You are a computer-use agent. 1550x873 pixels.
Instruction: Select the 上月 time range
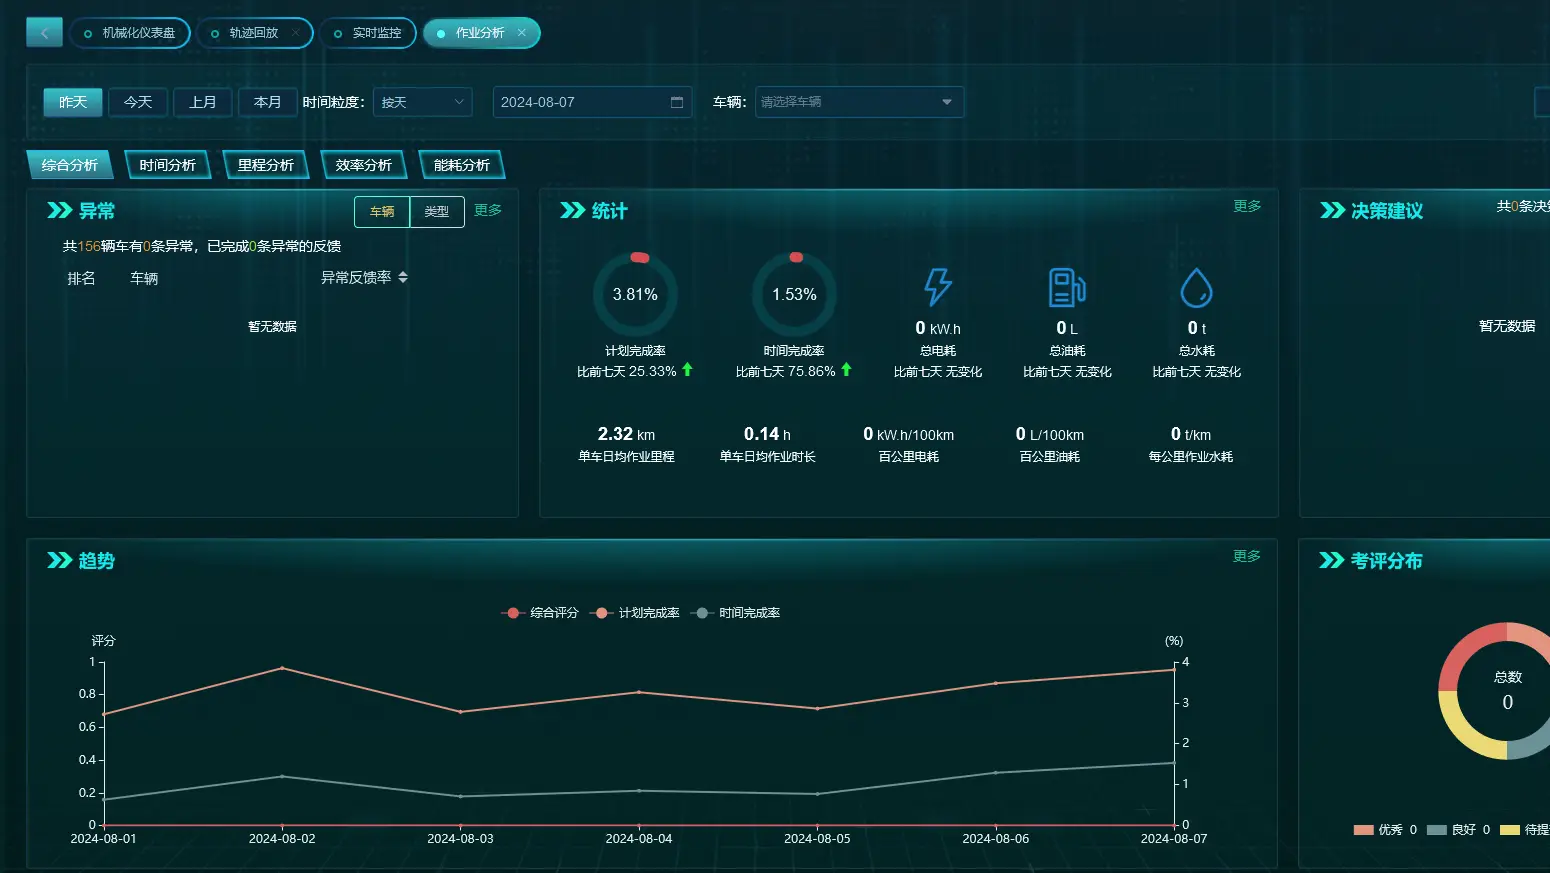pyautogui.click(x=203, y=102)
